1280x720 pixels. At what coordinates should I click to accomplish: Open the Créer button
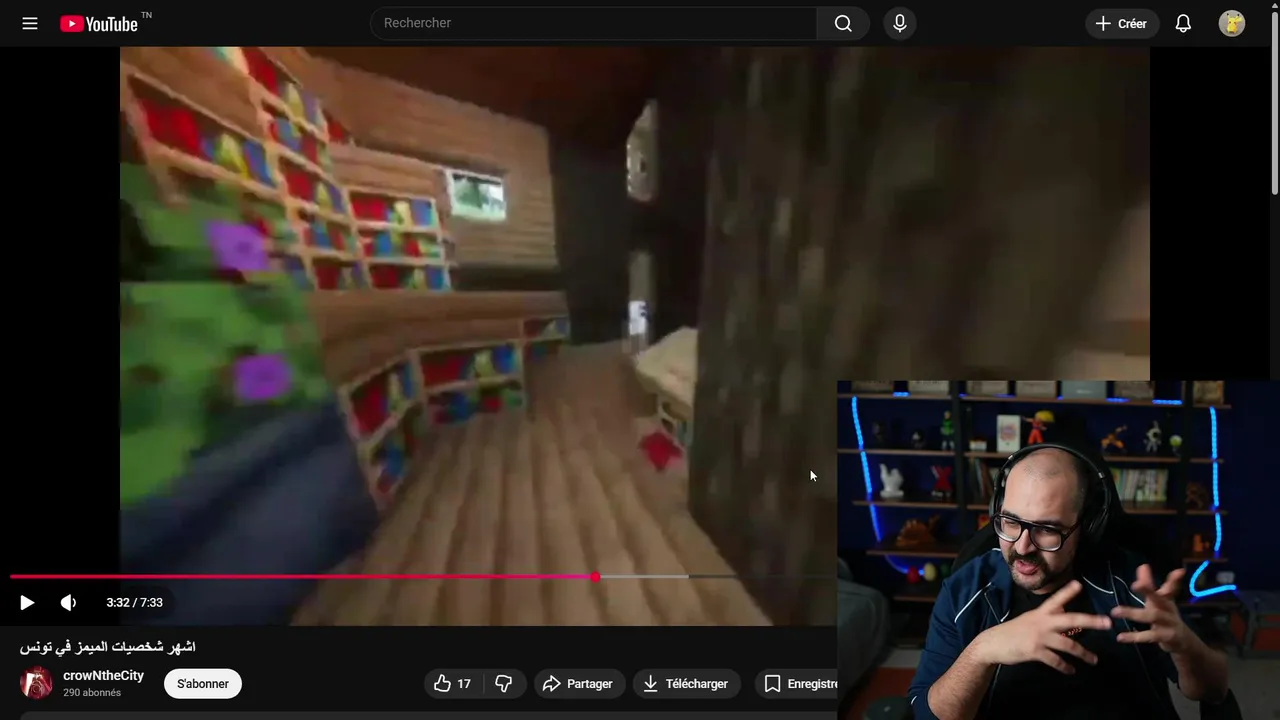click(1122, 23)
